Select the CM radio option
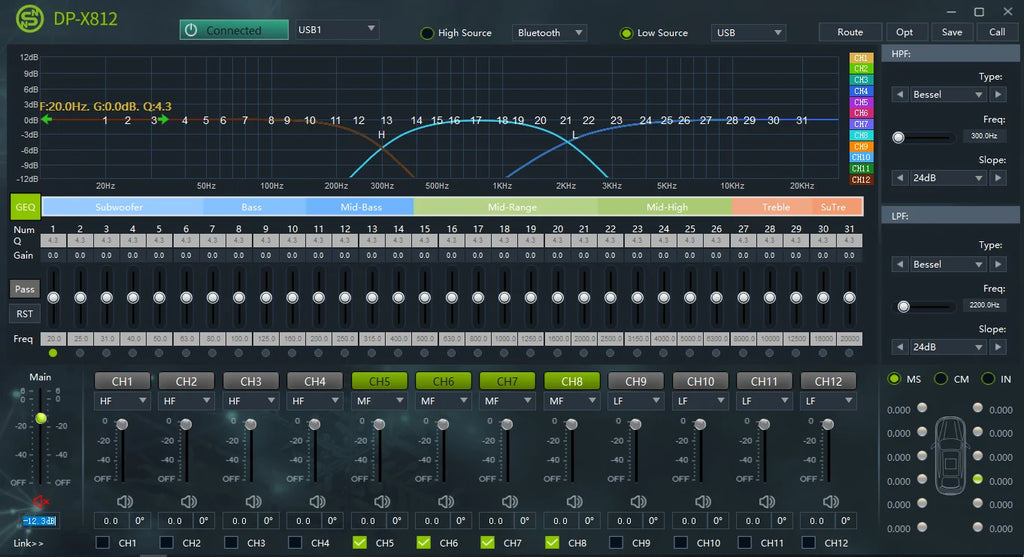 pos(941,379)
